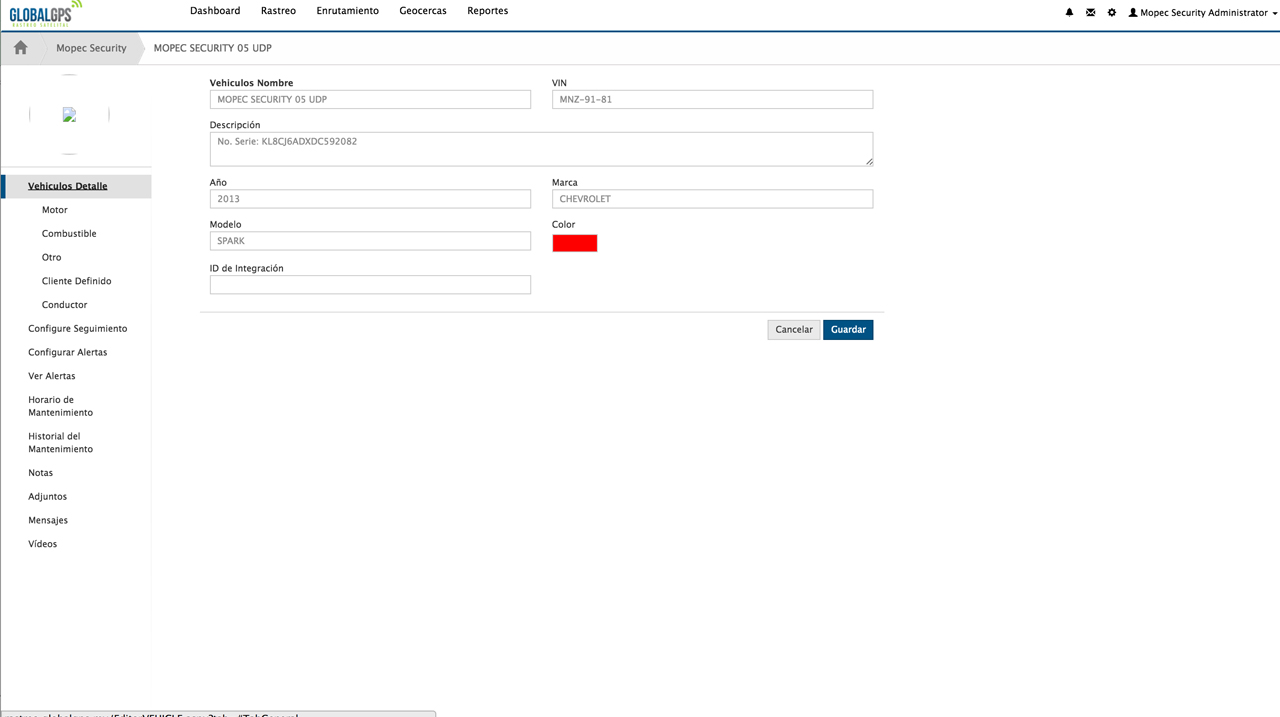Screen dimensions: 1280x717
Task: Click the Descripción text area
Action: coord(540,148)
